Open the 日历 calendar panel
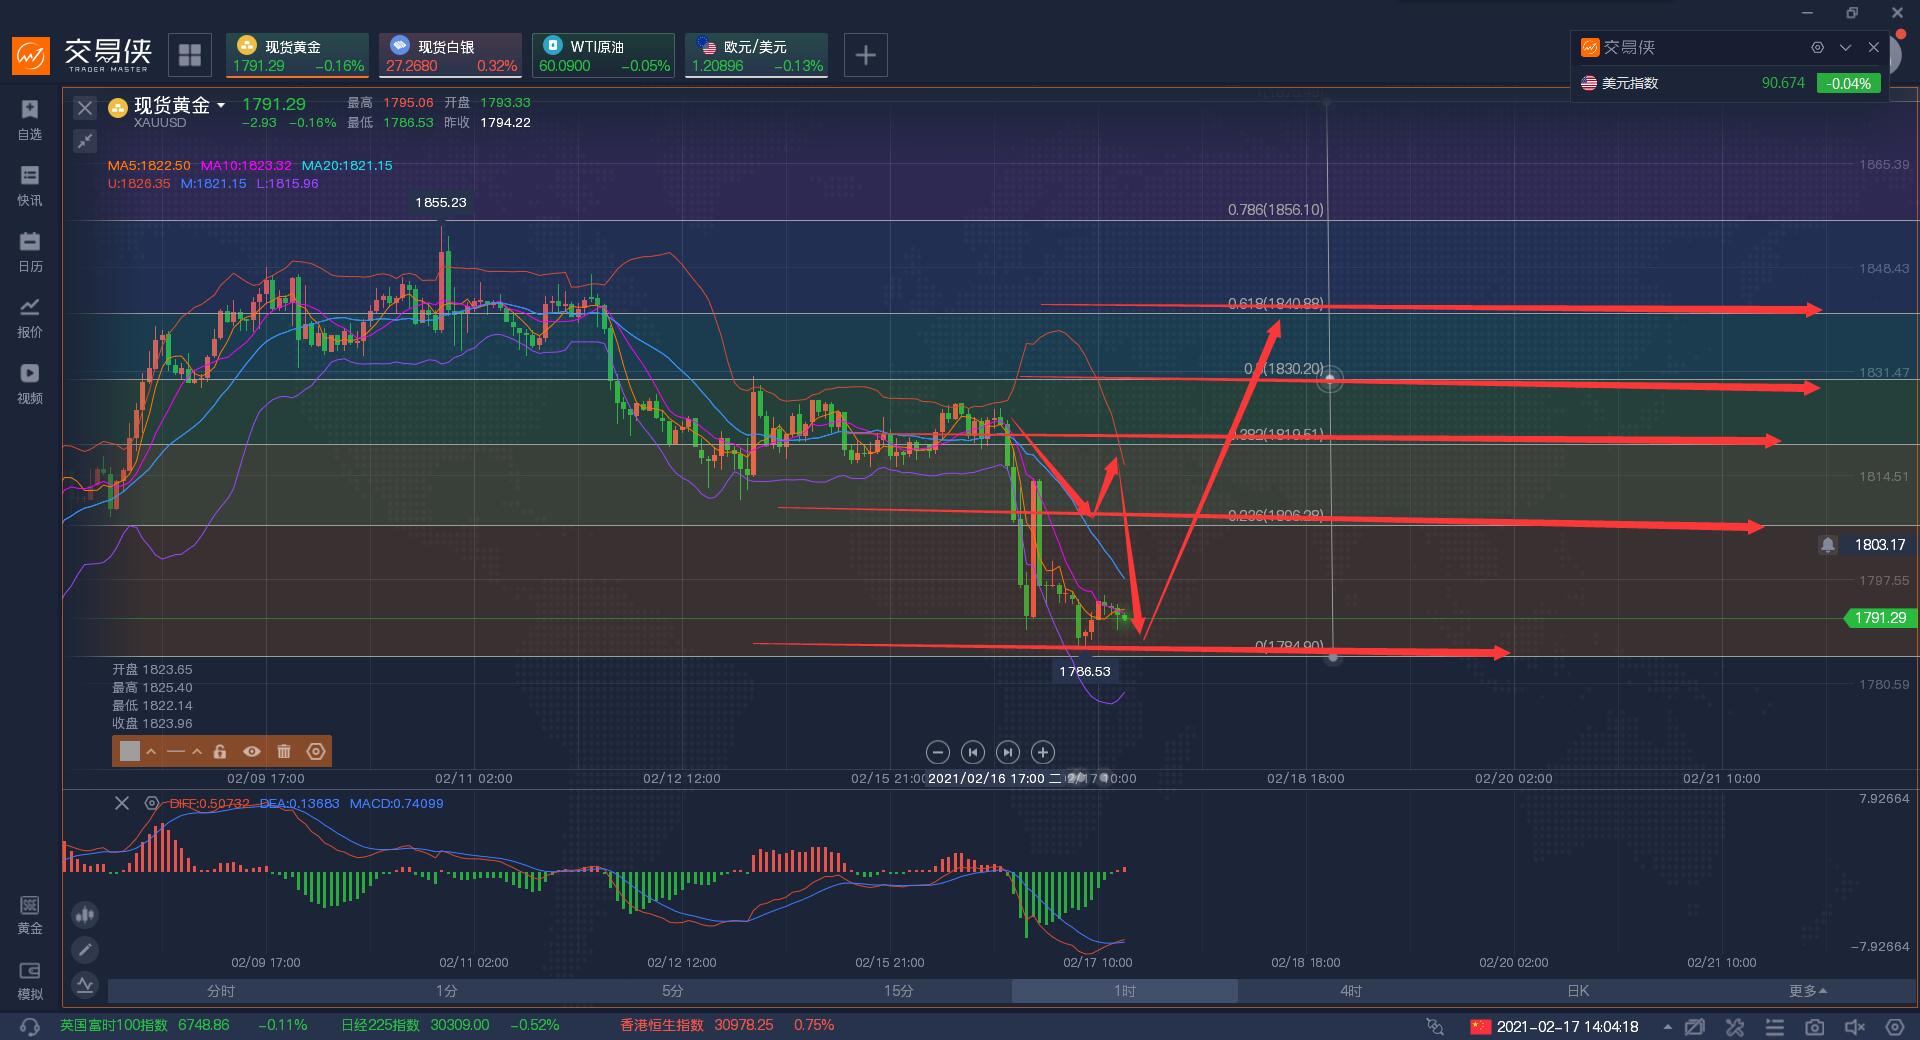The width and height of the screenshot is (1920, 1040). (29, 251)
